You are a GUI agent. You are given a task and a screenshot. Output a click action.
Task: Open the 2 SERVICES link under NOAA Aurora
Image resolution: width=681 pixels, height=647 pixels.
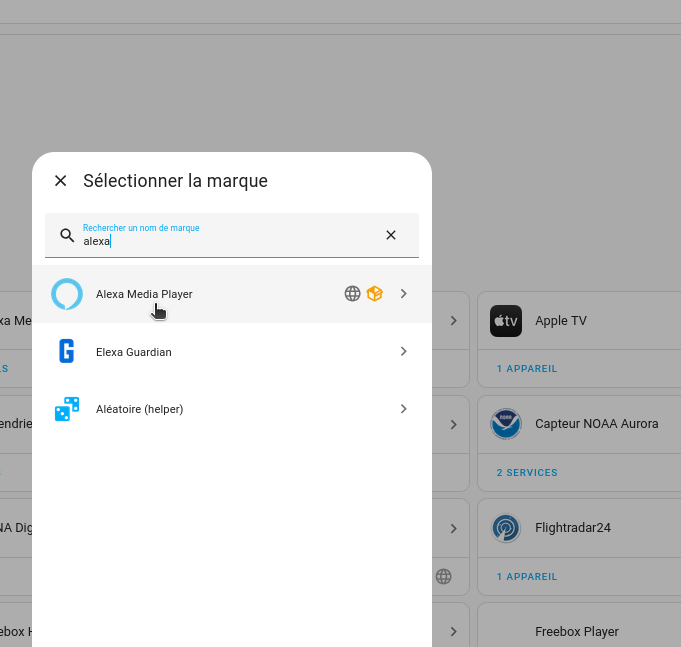pyautogui.click(x=527, y=472)
